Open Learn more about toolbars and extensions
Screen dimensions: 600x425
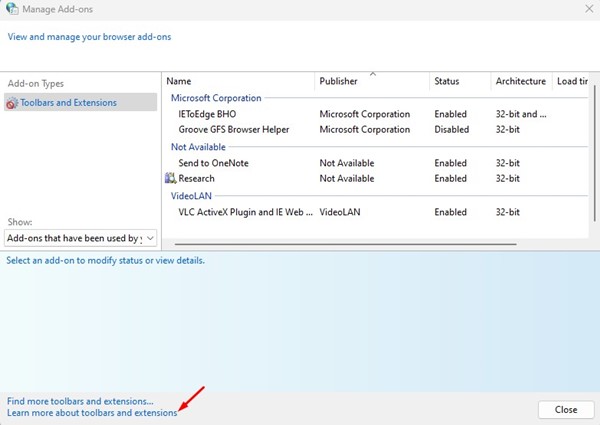point(91,412)
